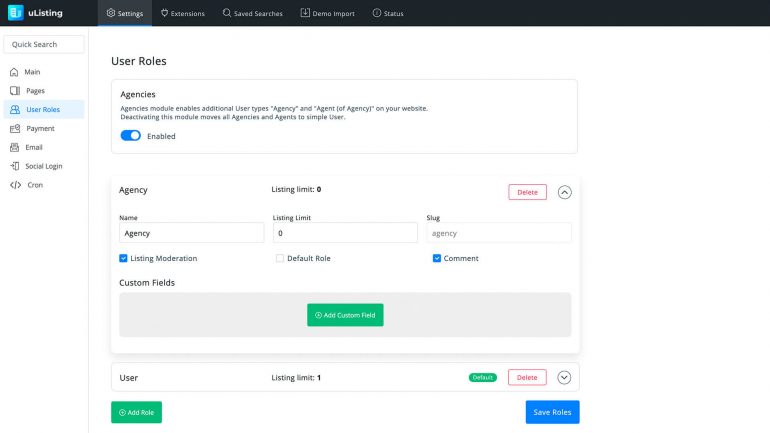Check the Default Role checkbox
The image size is (770, 433).
pos(280,258)
